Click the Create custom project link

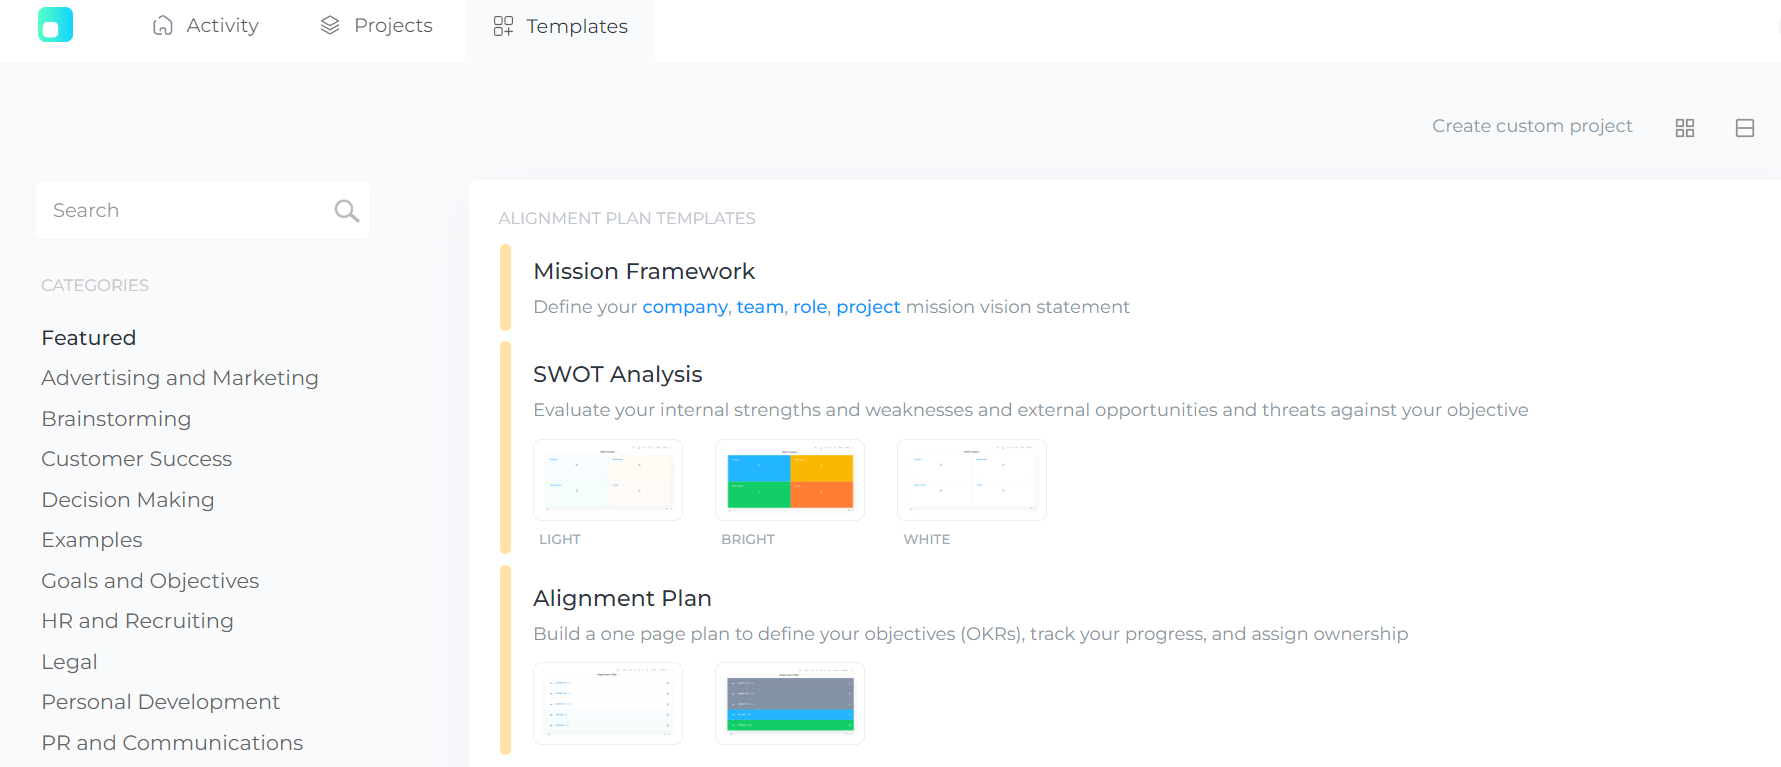[x=1532, y=126]
